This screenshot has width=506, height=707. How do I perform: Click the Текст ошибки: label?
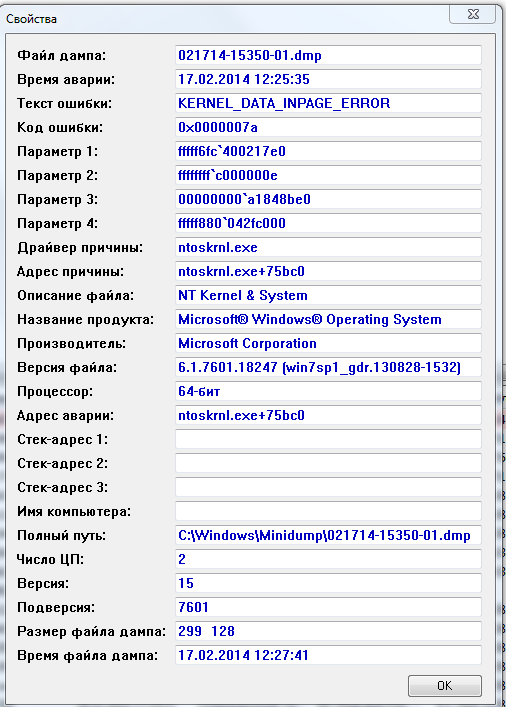[64, 104]
